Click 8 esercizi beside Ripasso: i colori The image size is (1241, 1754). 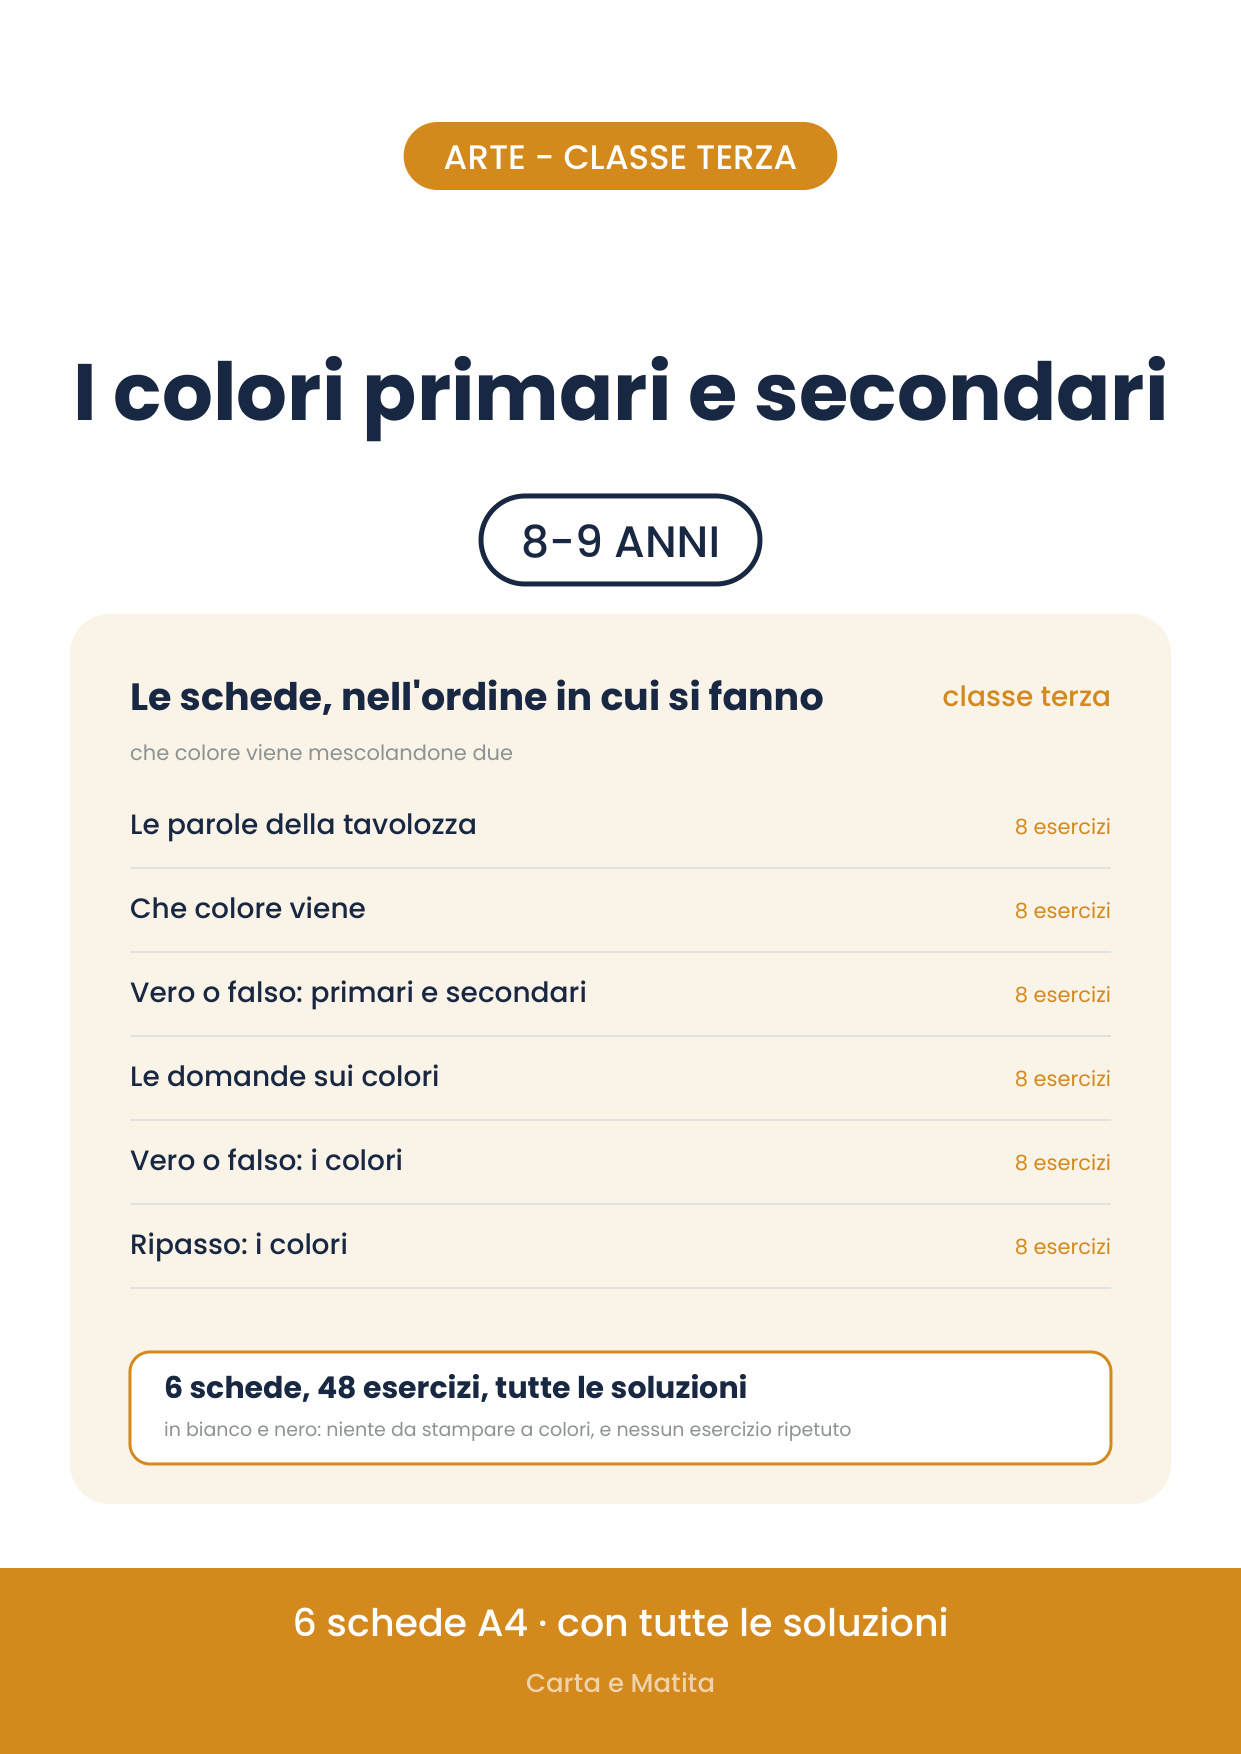click(x=1062, y=1247)
